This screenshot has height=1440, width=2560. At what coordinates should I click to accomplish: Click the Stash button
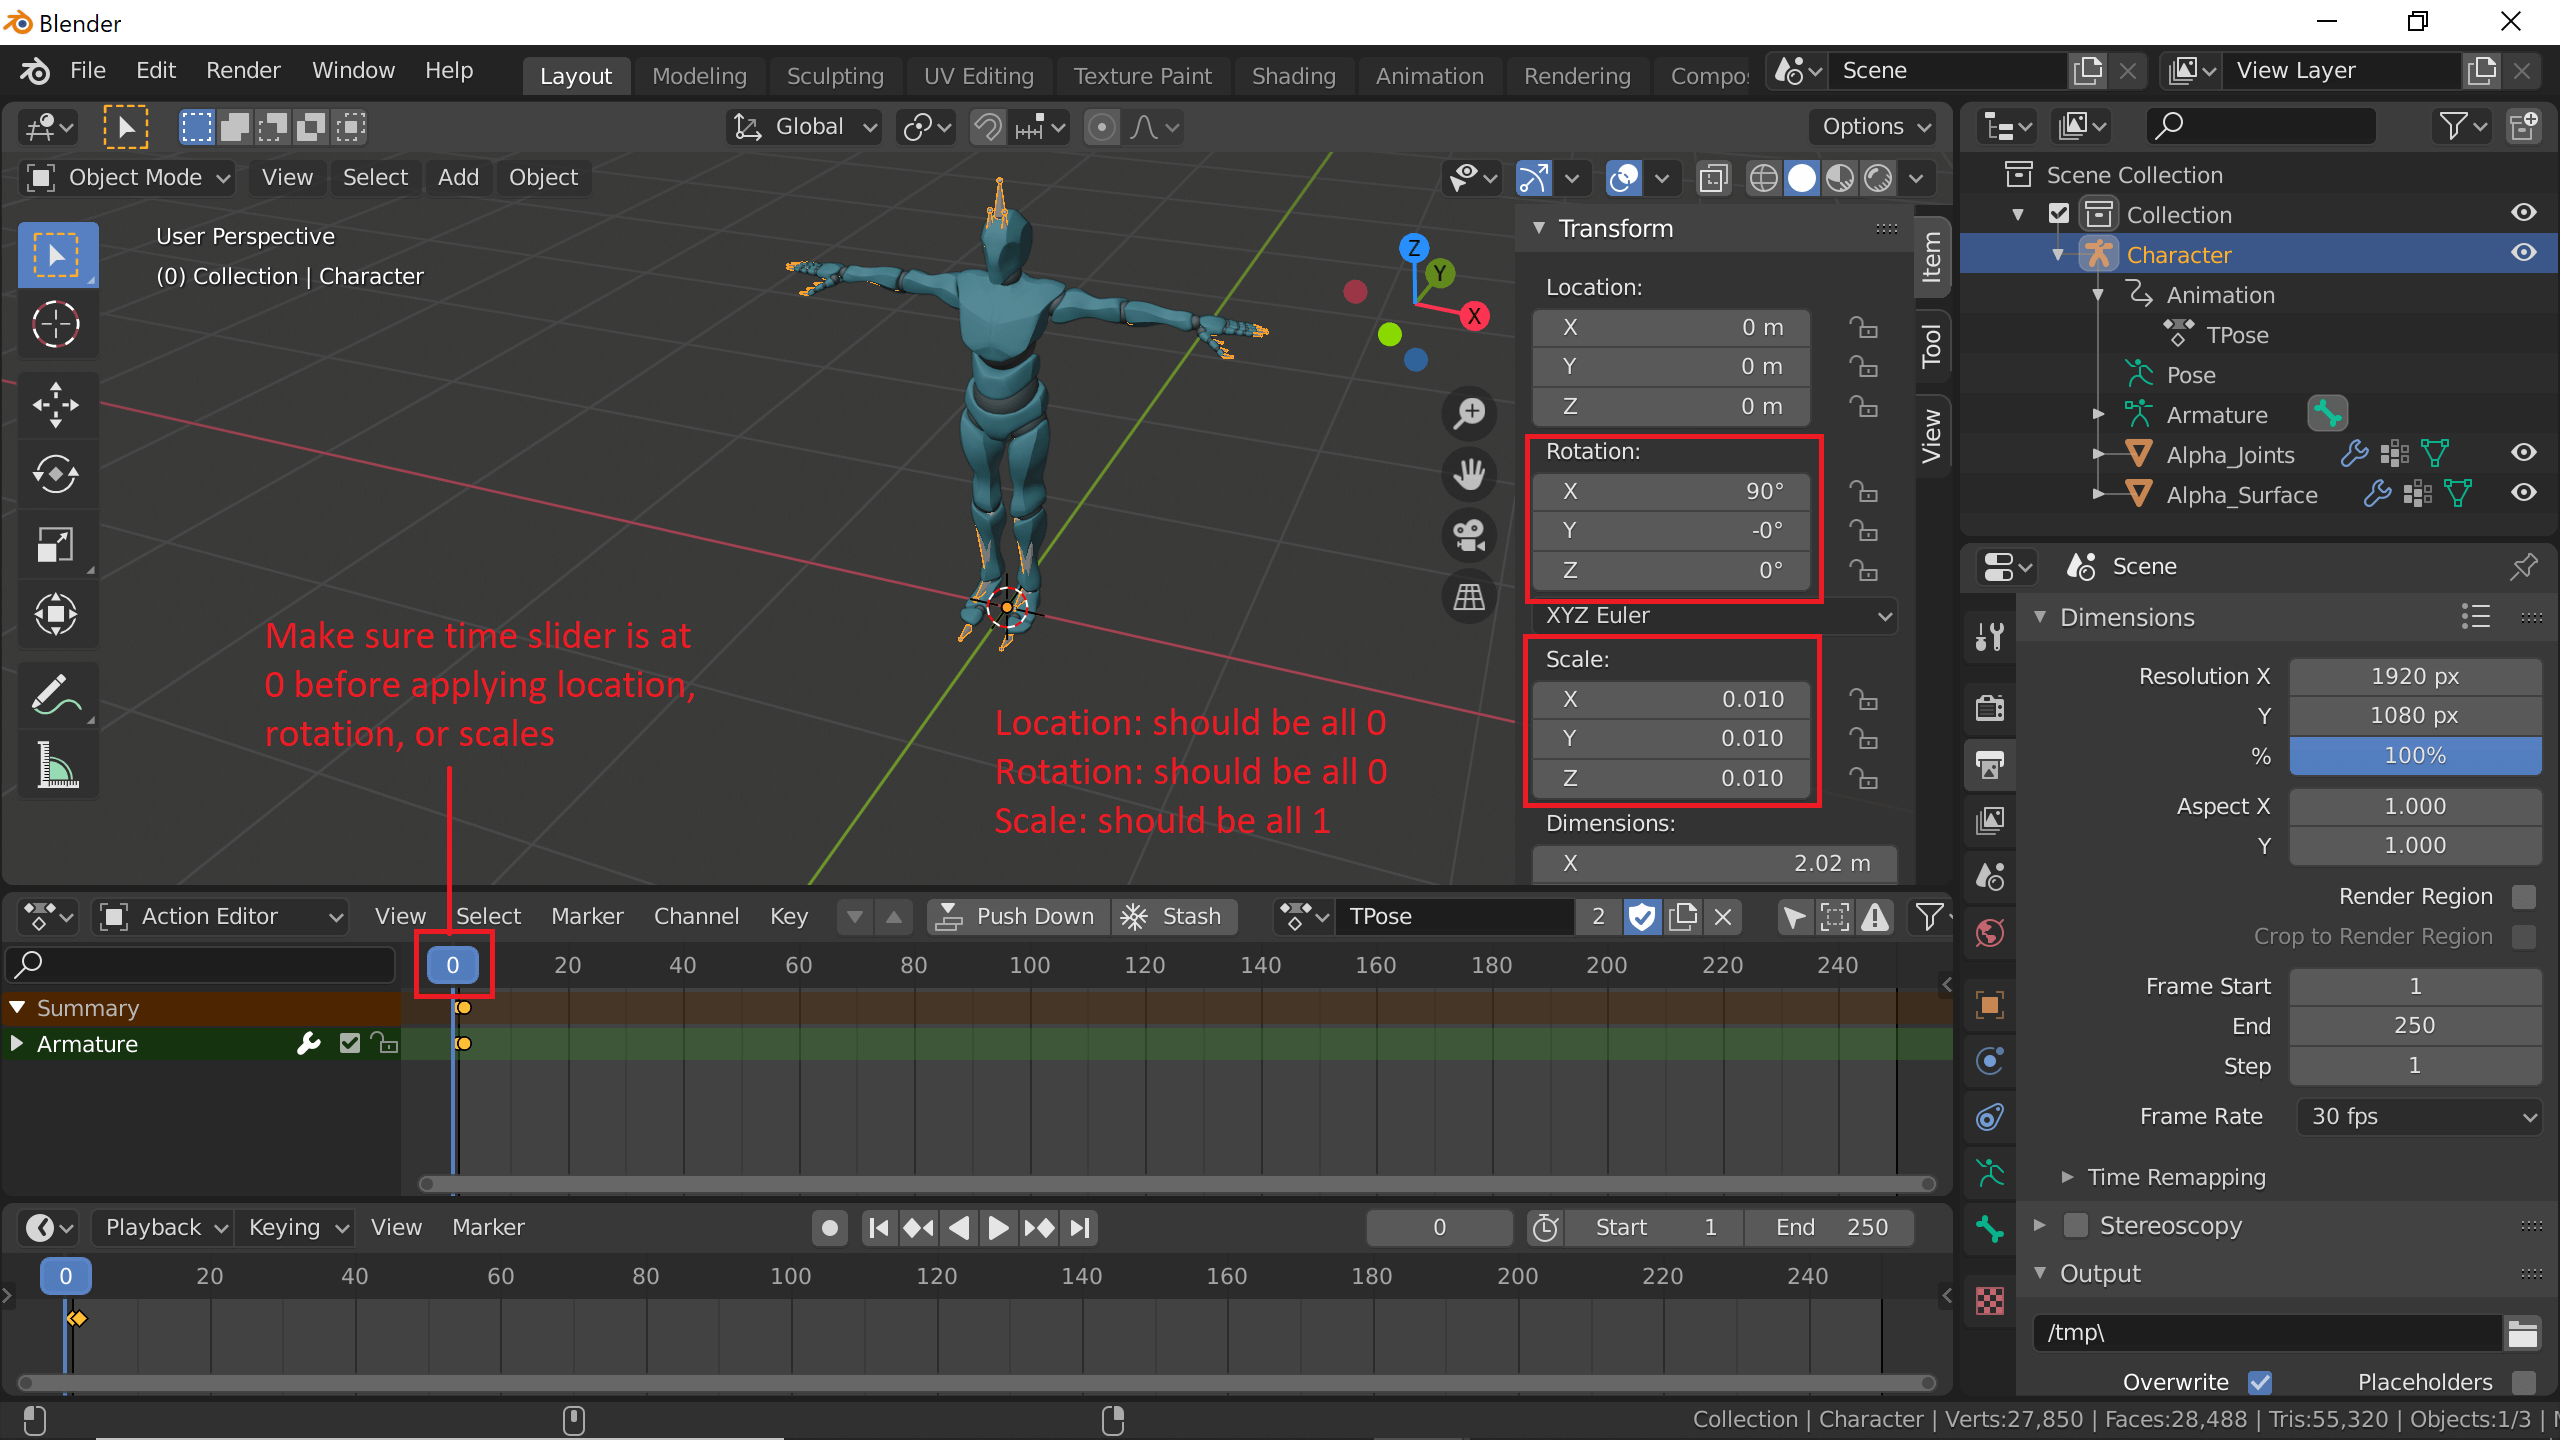[1174, 917]
